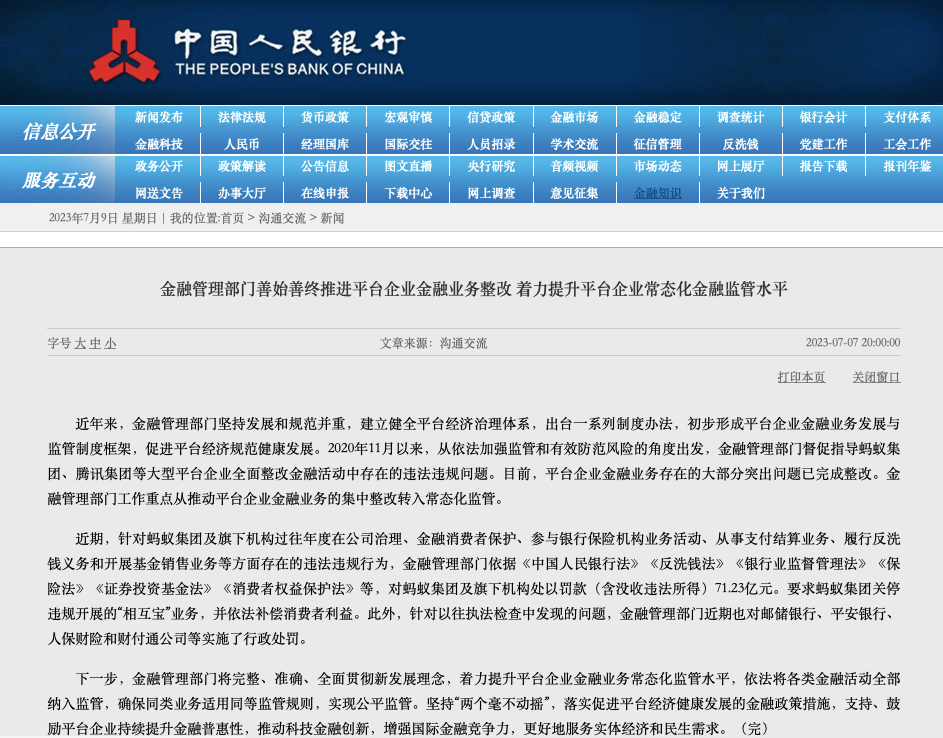Open 宏观审慎 navigation item
This screenshot has width=943, height=738.
coord(408,117)
